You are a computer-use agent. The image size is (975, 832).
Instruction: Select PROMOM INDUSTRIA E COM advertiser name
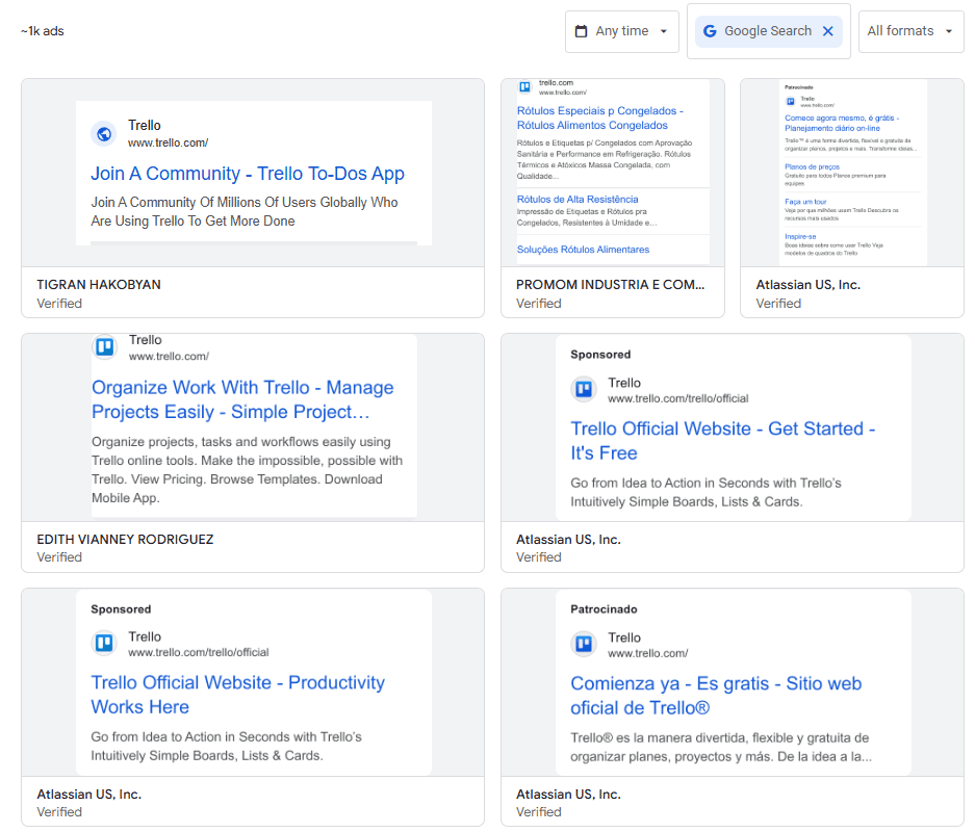[610, 285]
